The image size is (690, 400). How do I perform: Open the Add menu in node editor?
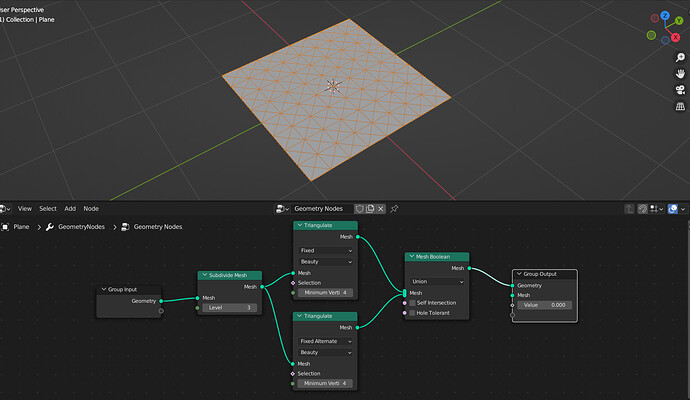(70, 209)
